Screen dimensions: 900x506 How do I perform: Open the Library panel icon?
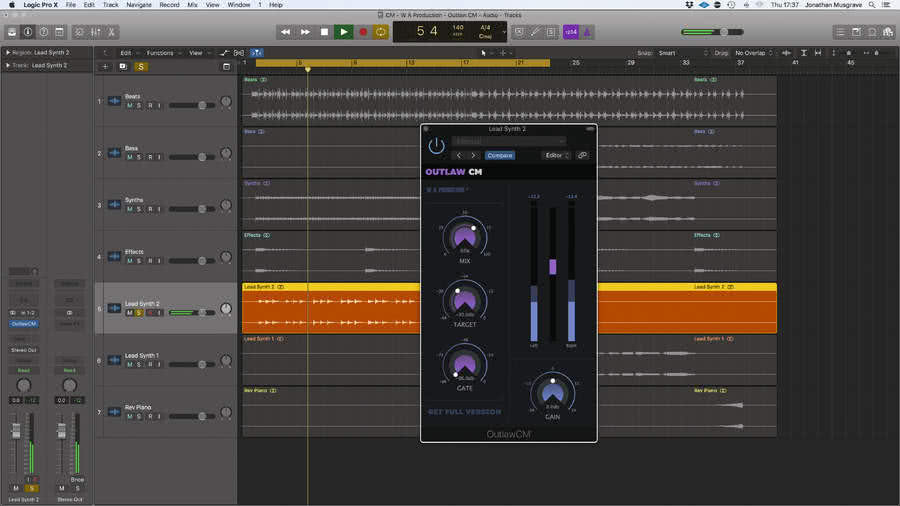pyautogui.click(x=11, y=32)
